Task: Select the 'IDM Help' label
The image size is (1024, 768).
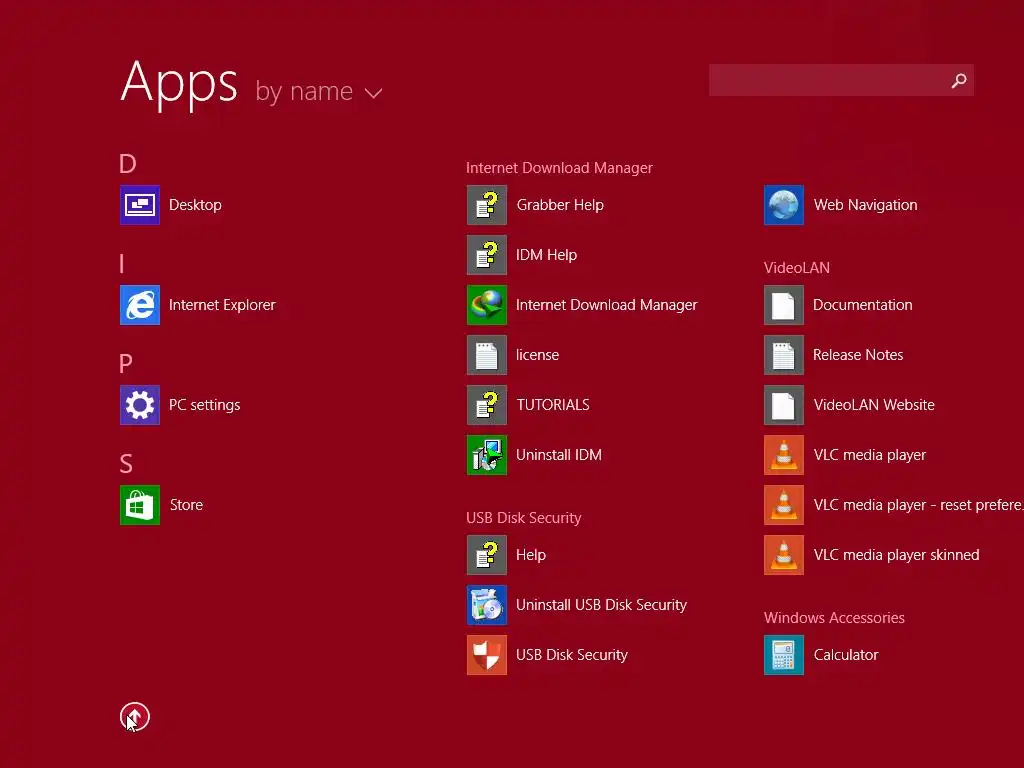Action: 547,255
